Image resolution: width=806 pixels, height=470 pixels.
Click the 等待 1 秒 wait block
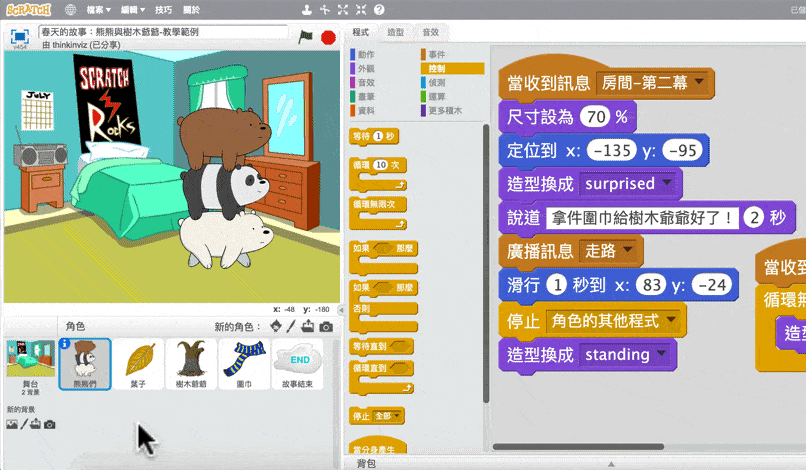374,136
